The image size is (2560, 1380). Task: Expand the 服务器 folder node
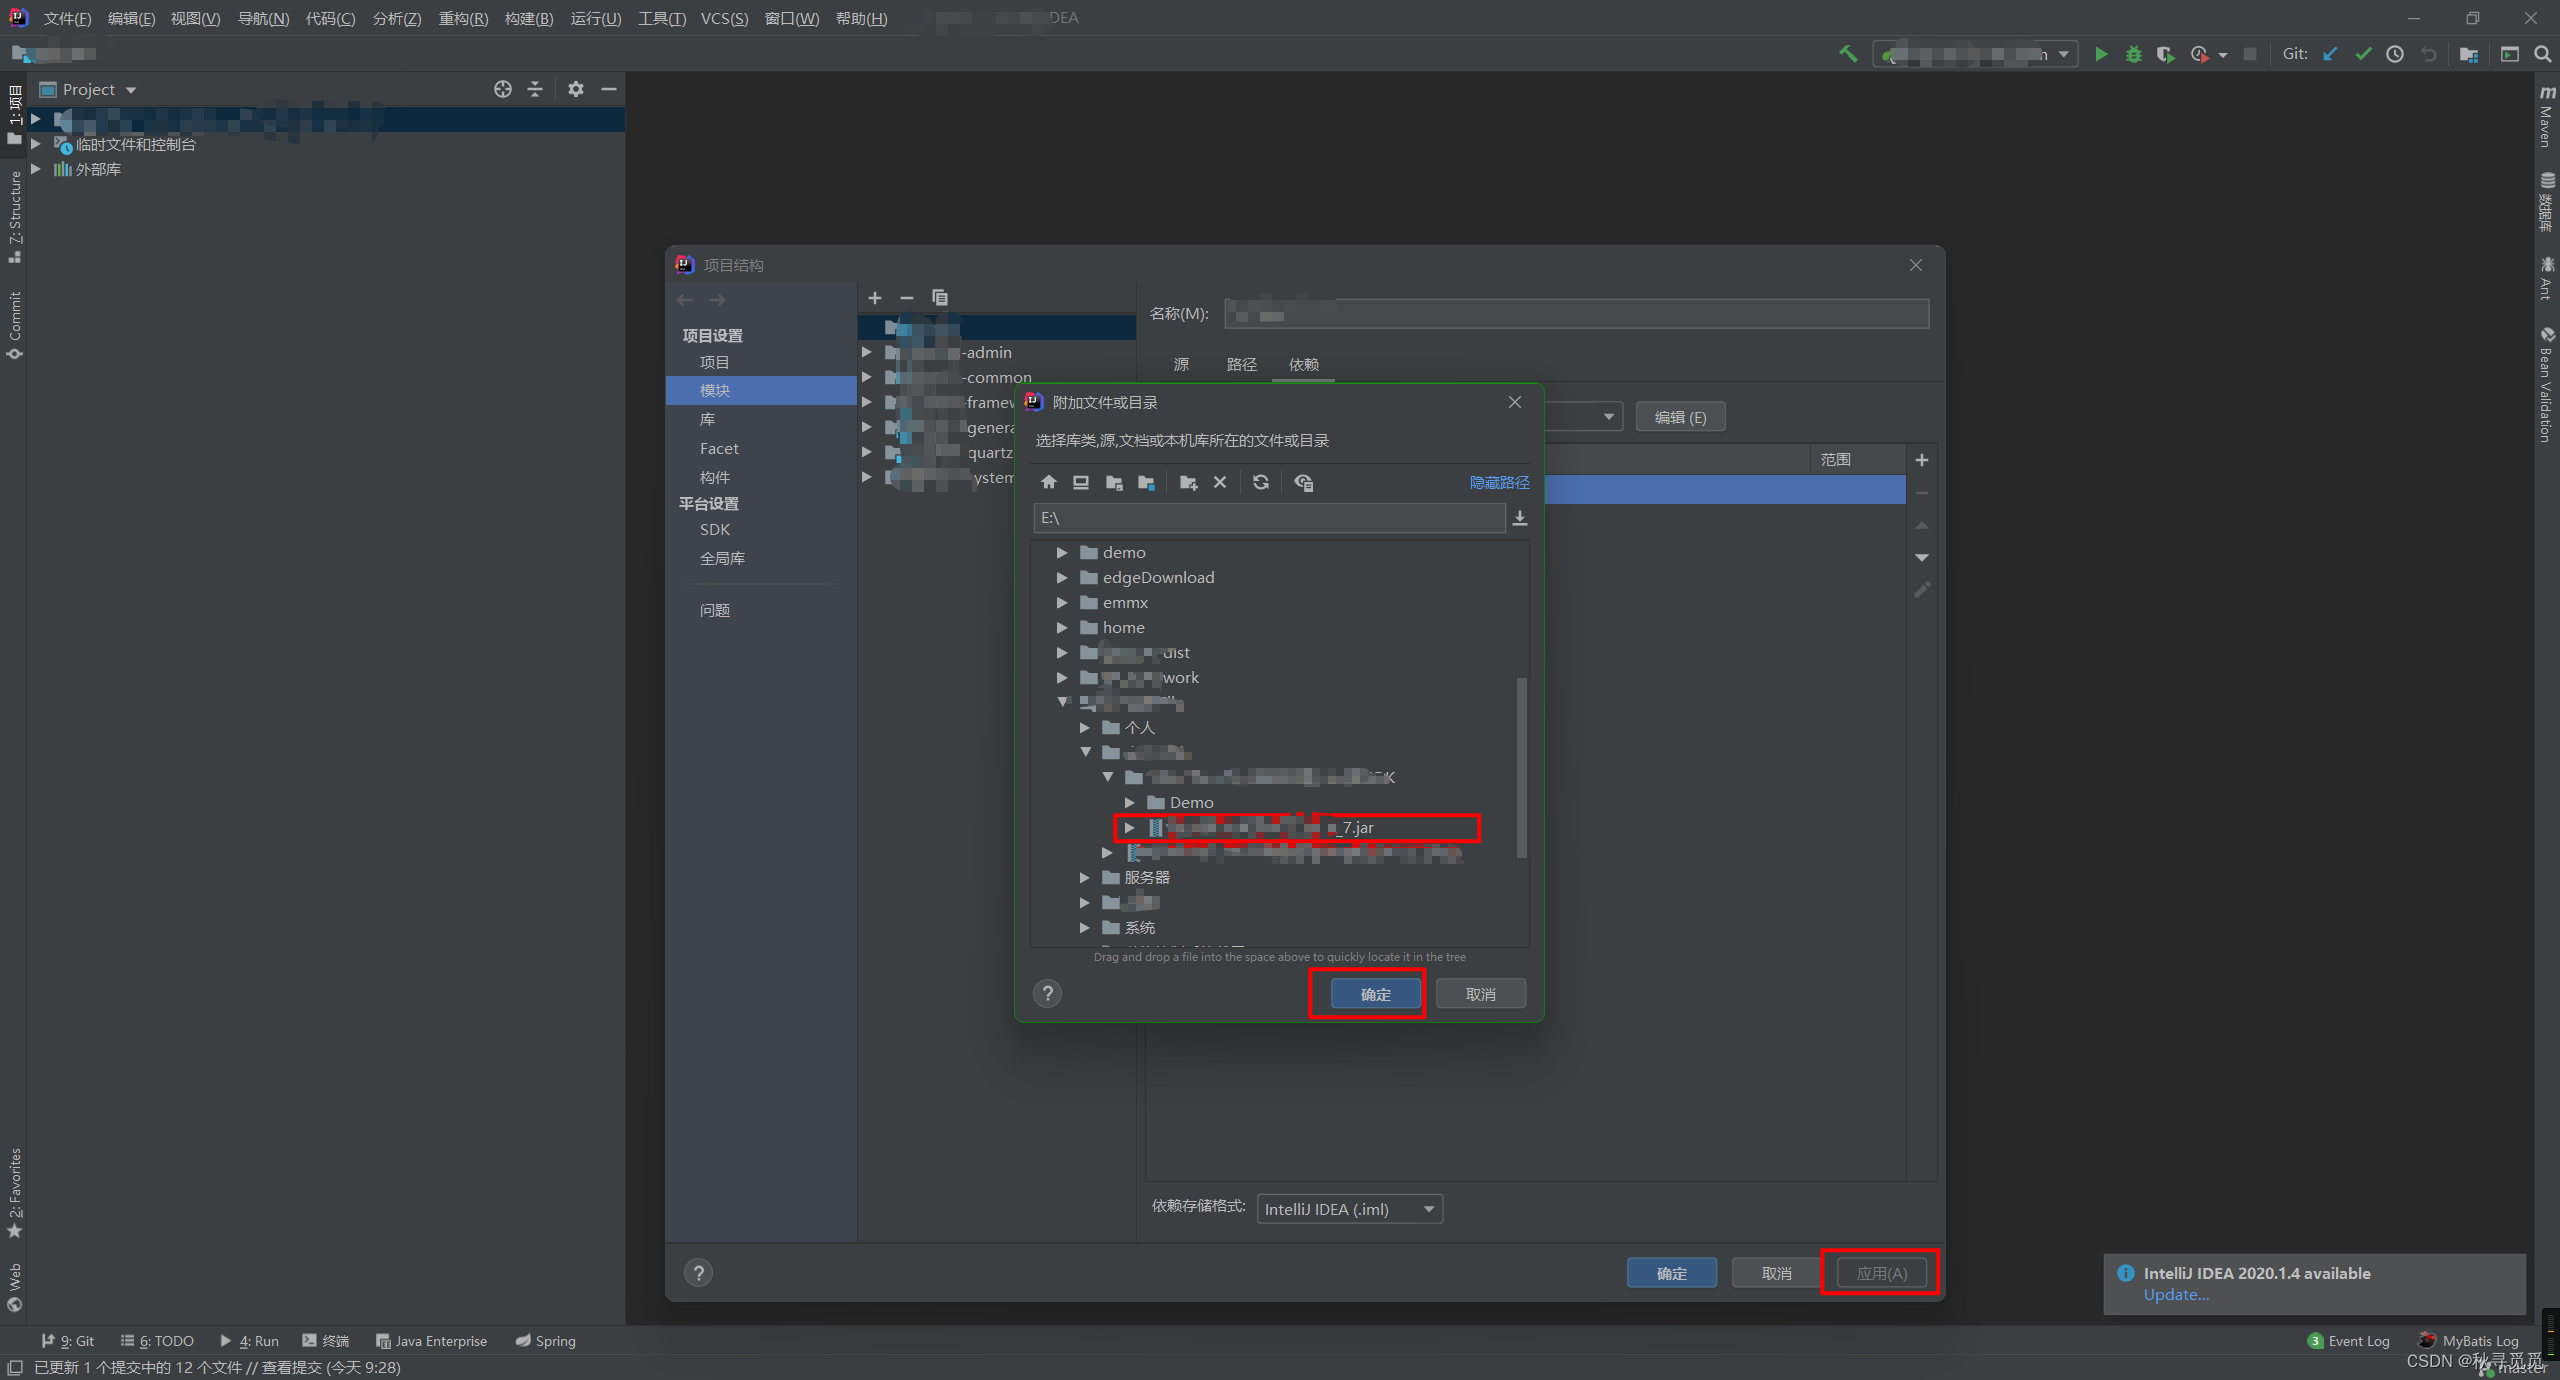[x=1085, y=878]
